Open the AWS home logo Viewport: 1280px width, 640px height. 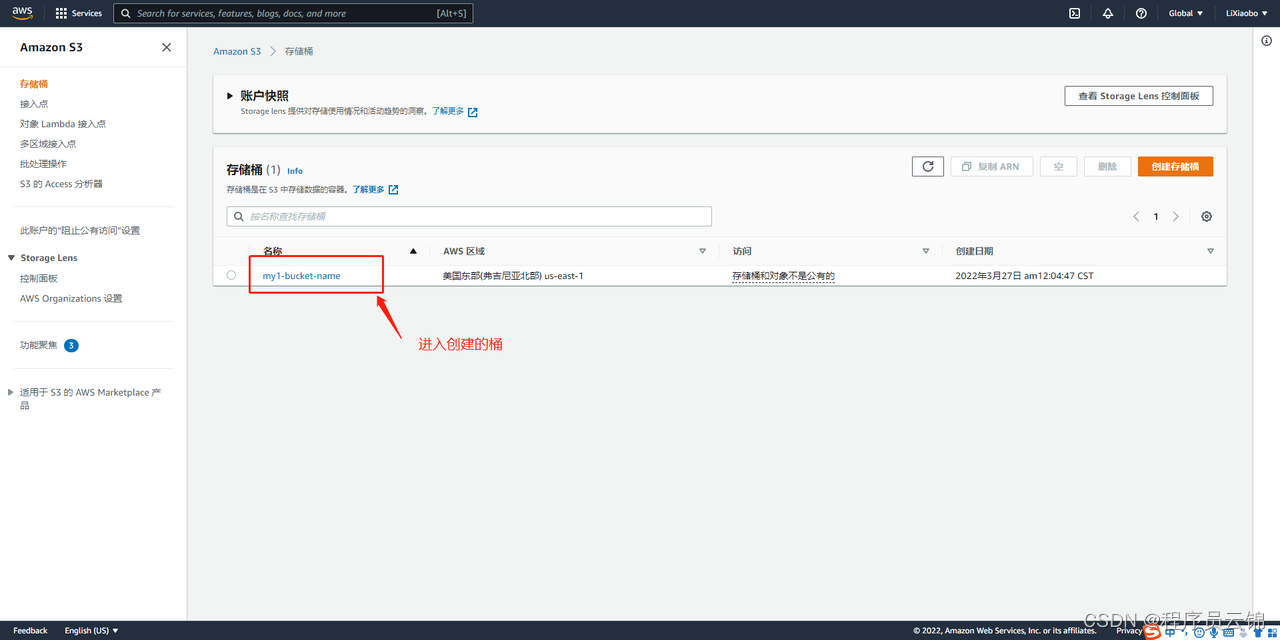22,13
